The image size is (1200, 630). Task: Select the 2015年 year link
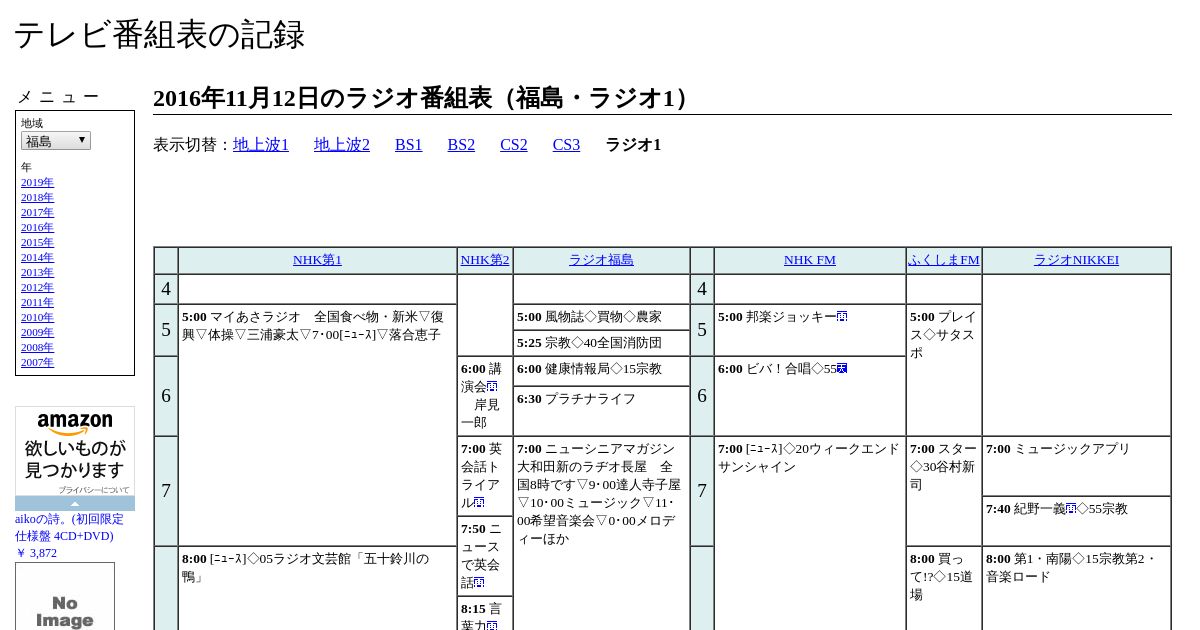coord(37,242)
